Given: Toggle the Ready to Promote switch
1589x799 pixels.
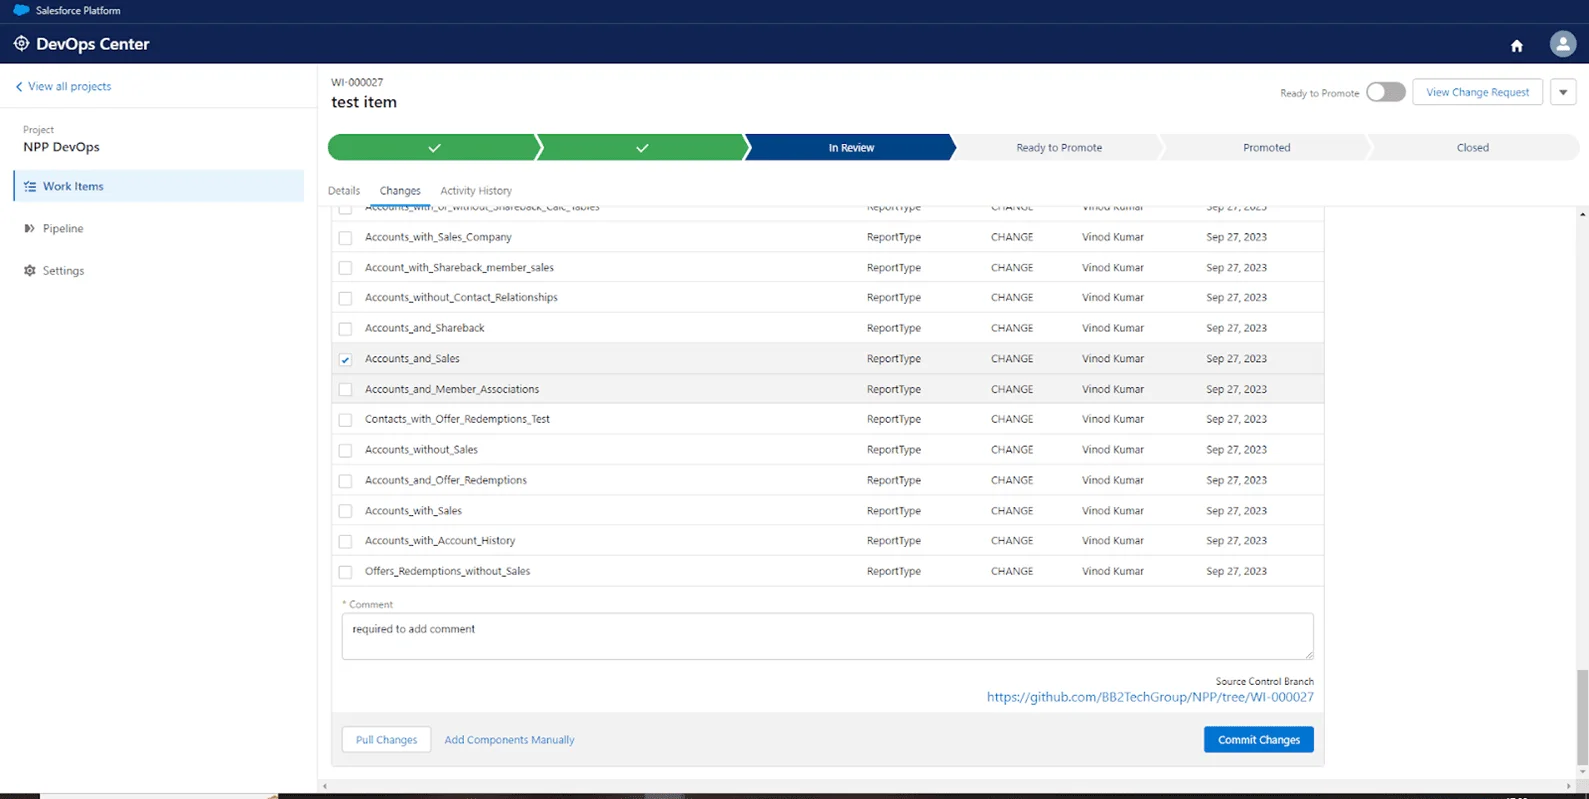Looking at the screenshot, I should (x=1385, y=92).
